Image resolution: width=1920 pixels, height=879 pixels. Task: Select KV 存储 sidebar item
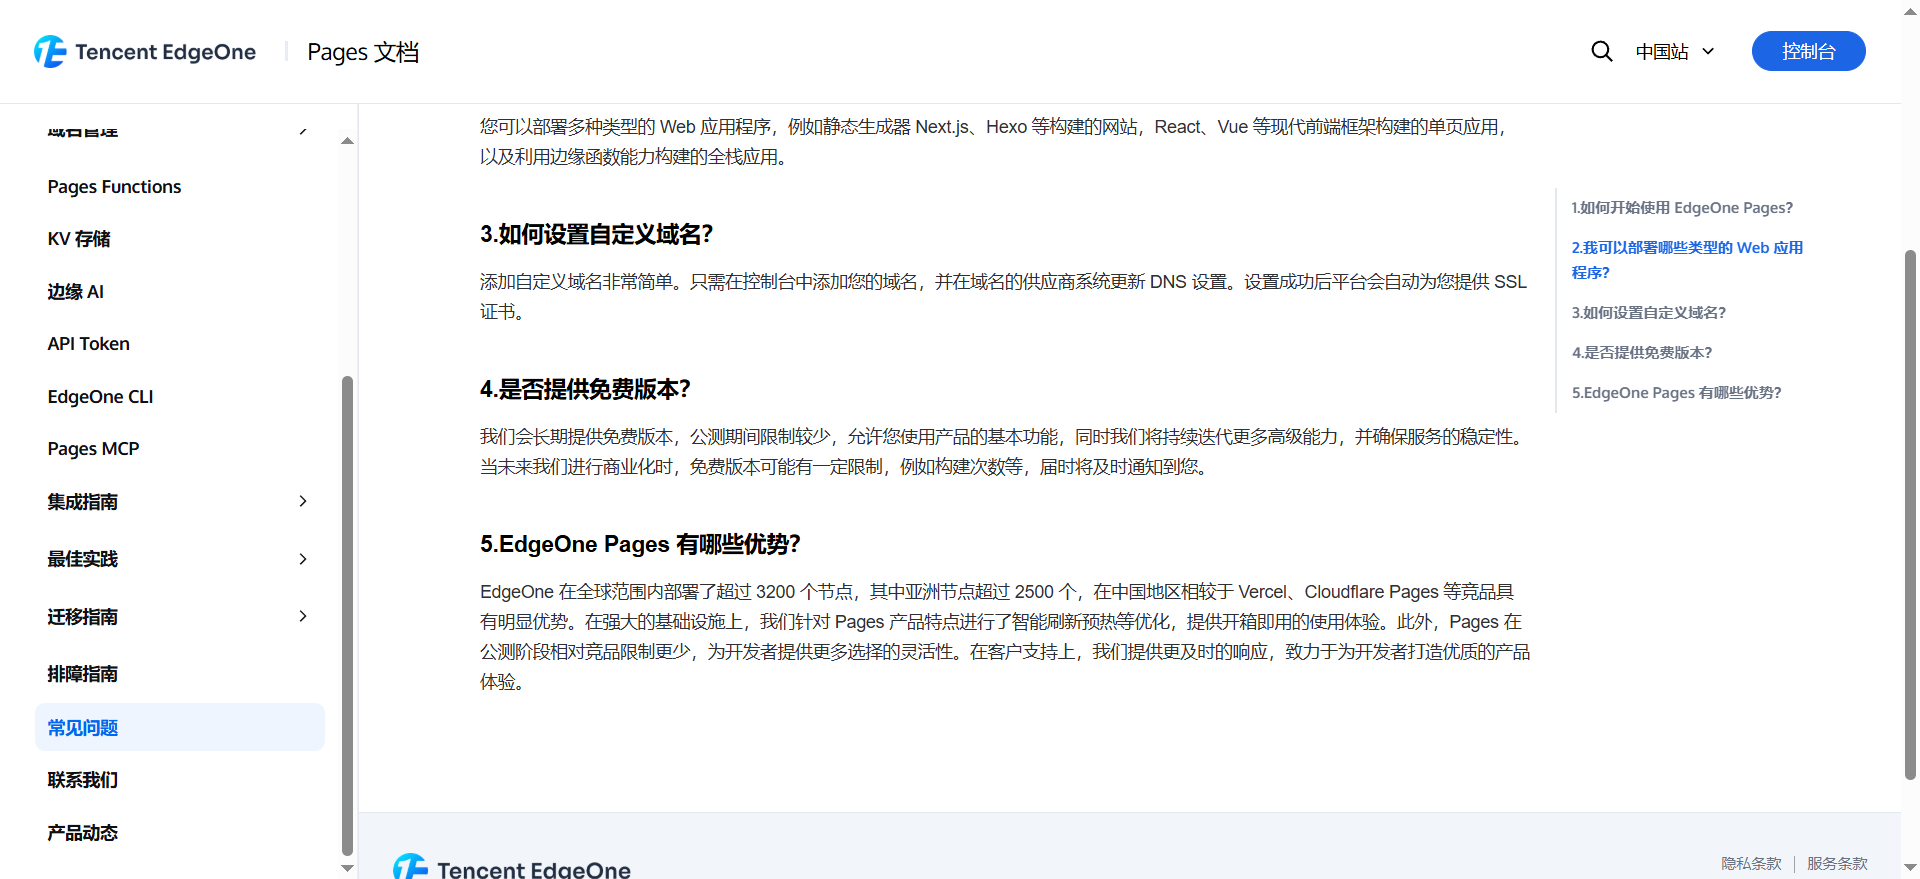79,239
